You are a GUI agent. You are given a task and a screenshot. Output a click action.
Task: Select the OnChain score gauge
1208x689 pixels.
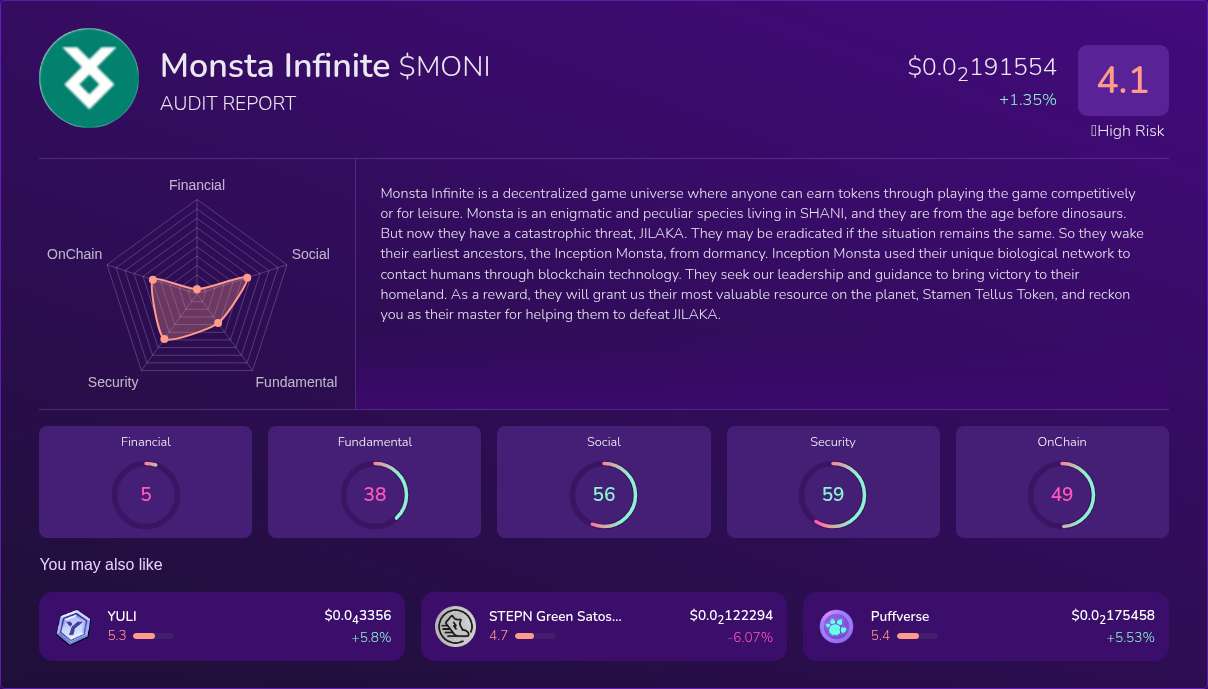[1062, 494]
